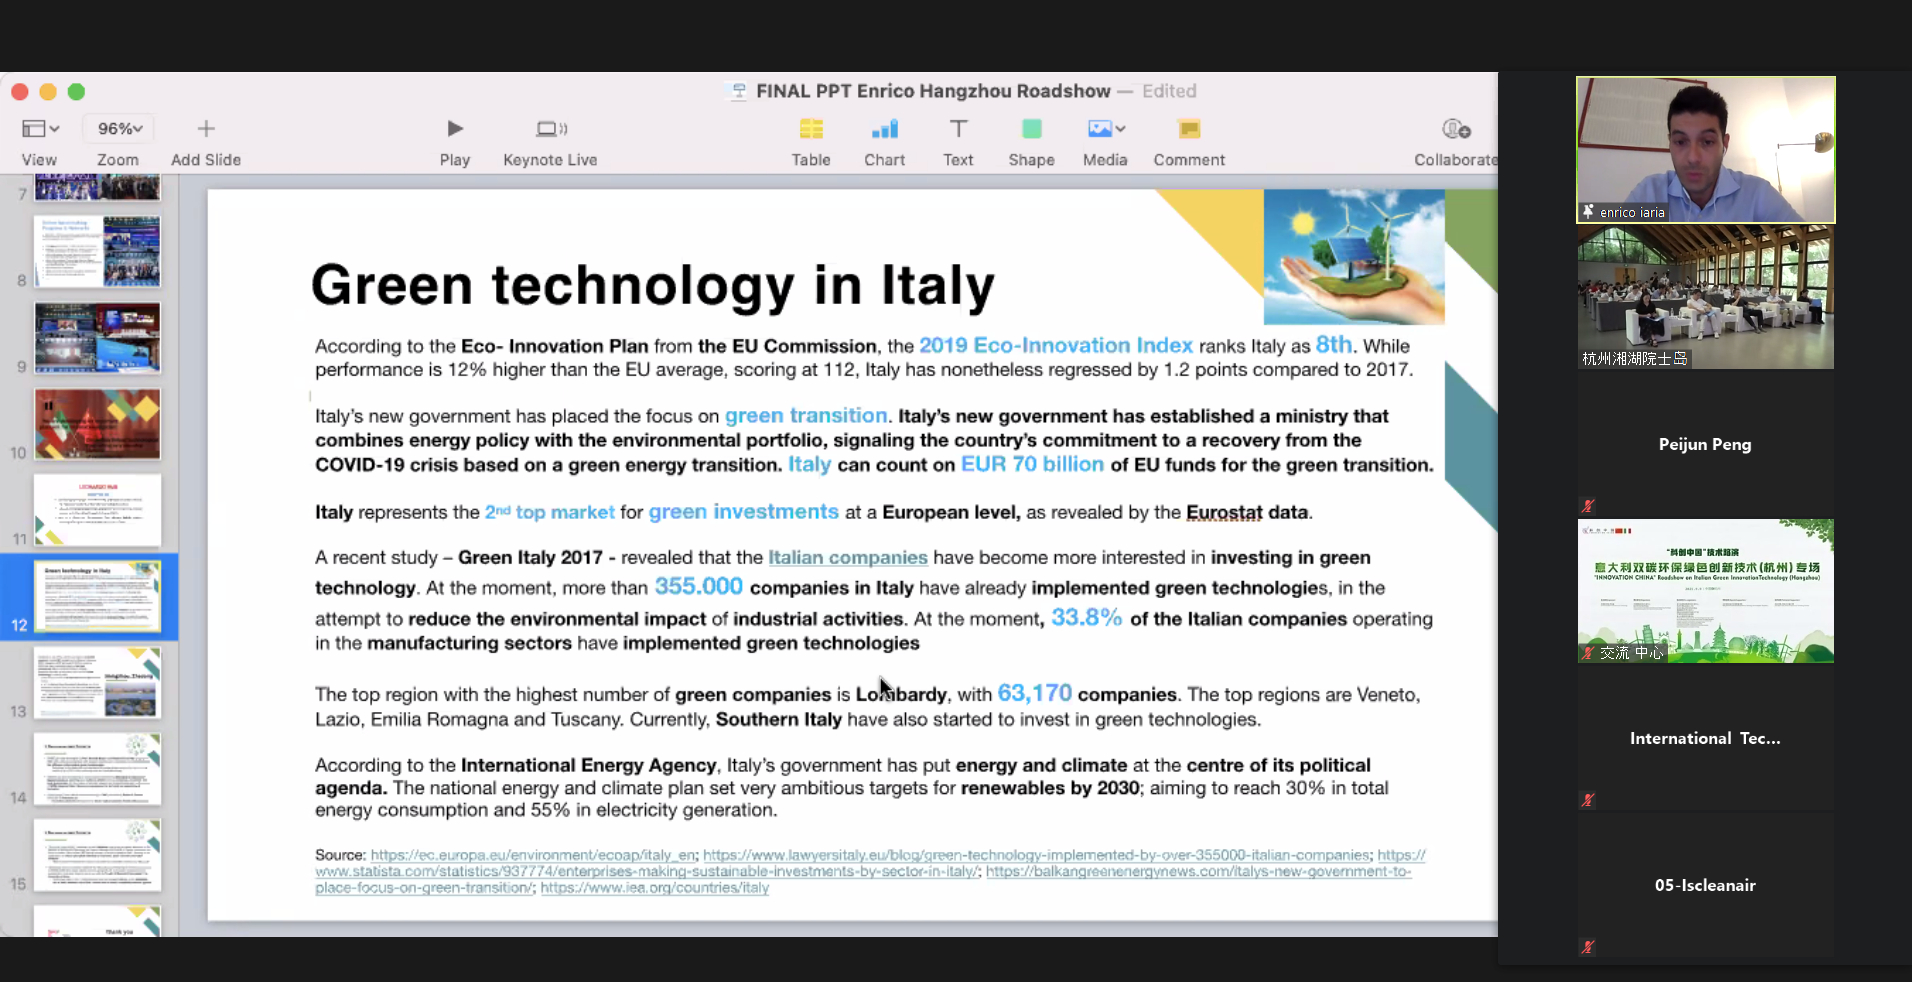Viewport: 1912px width, 982px height.
Task: Click the 交流中心 muted microphone icon
Action: click(1588, 653)
